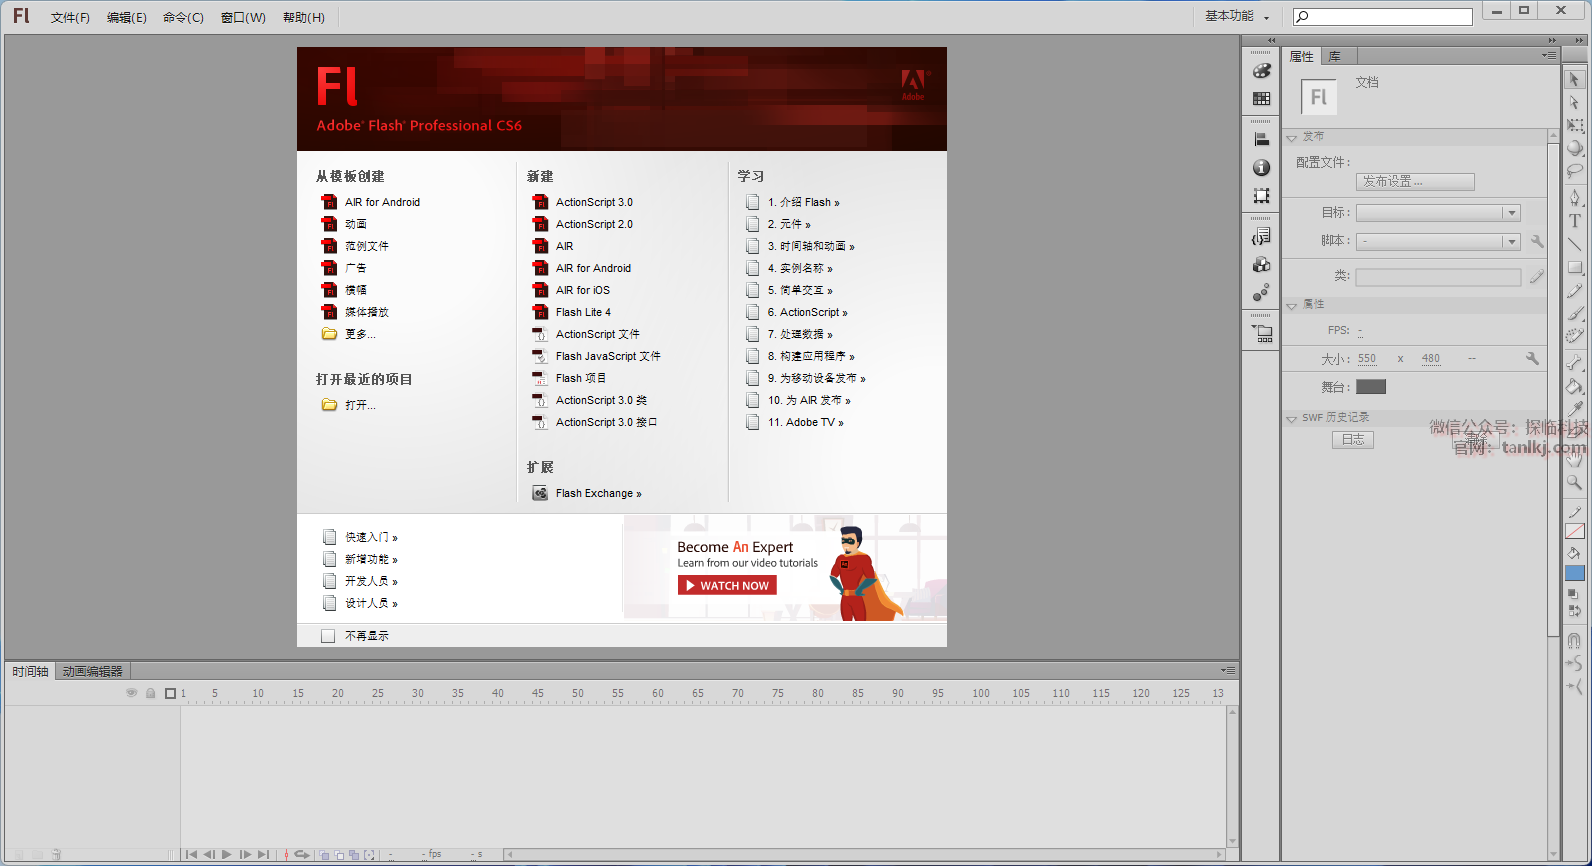Image resolution: width=1592 pixels, height=866 pixels.
Task: Select the Pencil tool
Action: (x=1574, y=290)
